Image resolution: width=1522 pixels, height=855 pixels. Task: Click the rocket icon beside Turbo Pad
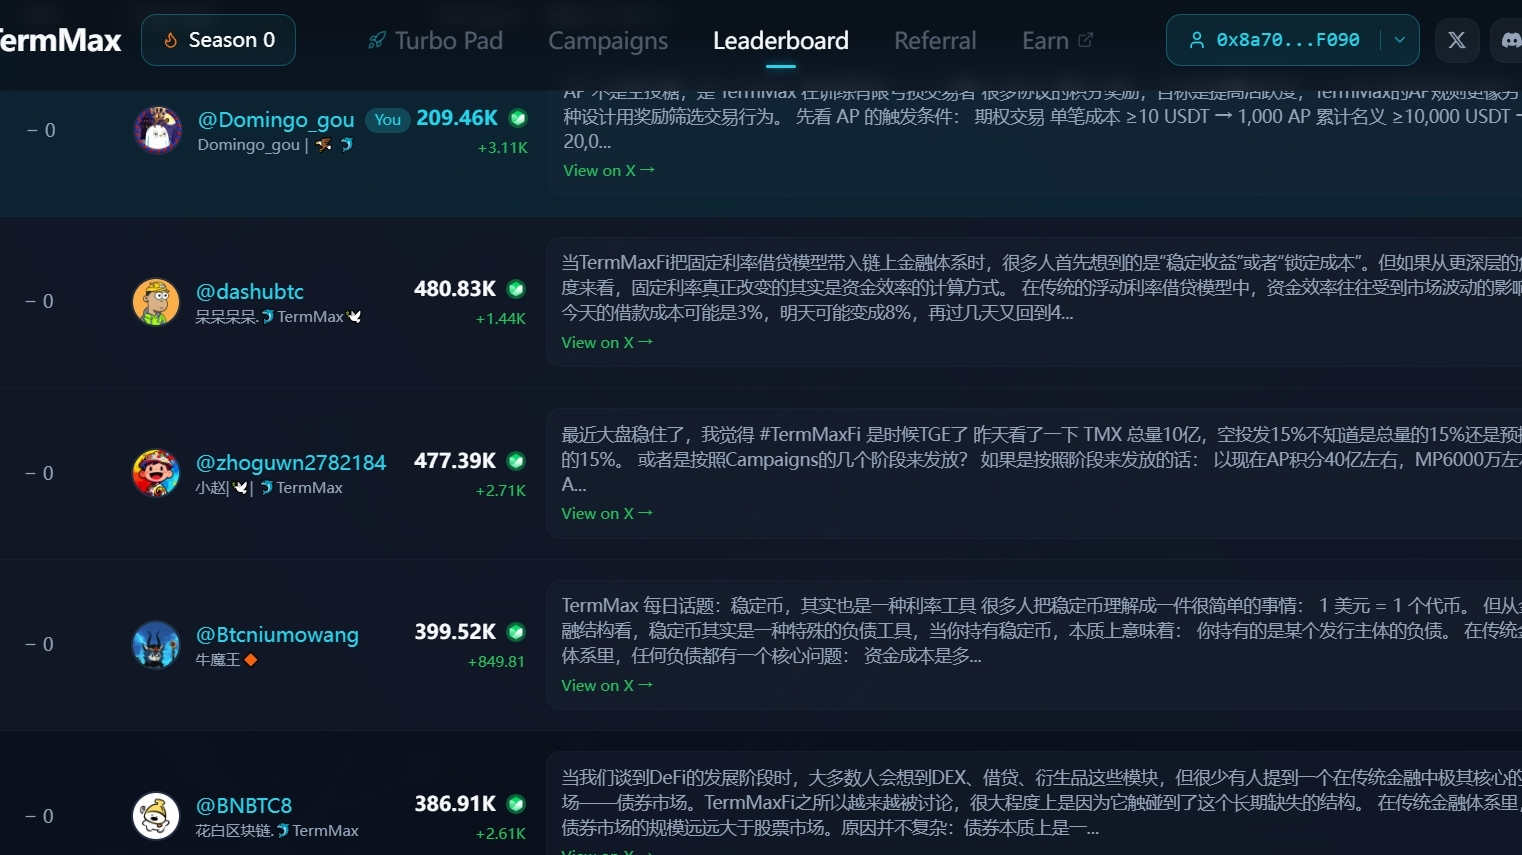point(377,40)
